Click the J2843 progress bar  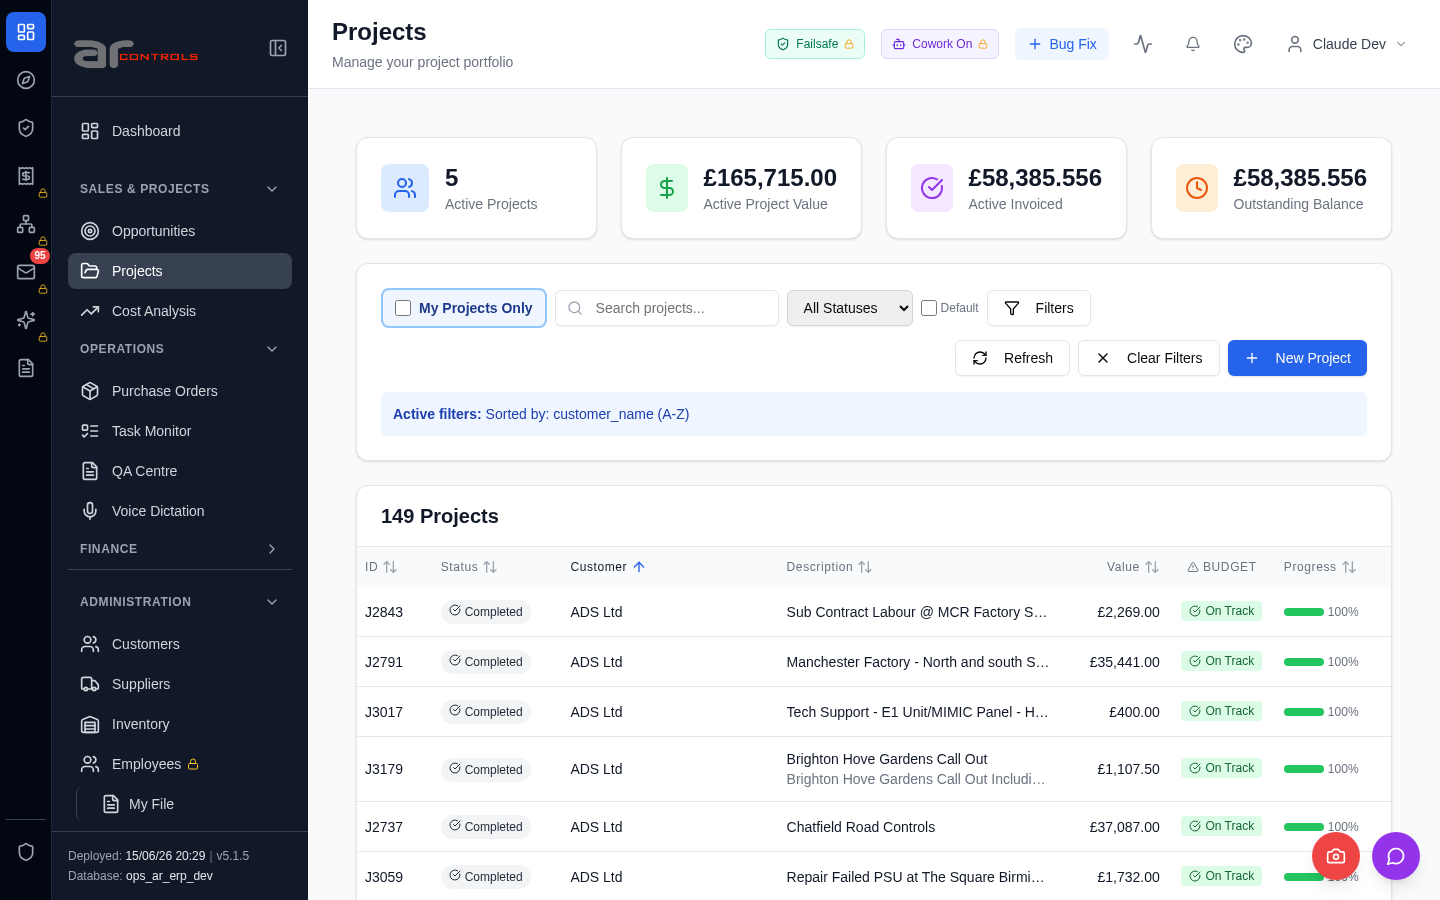coord(1304,612)
